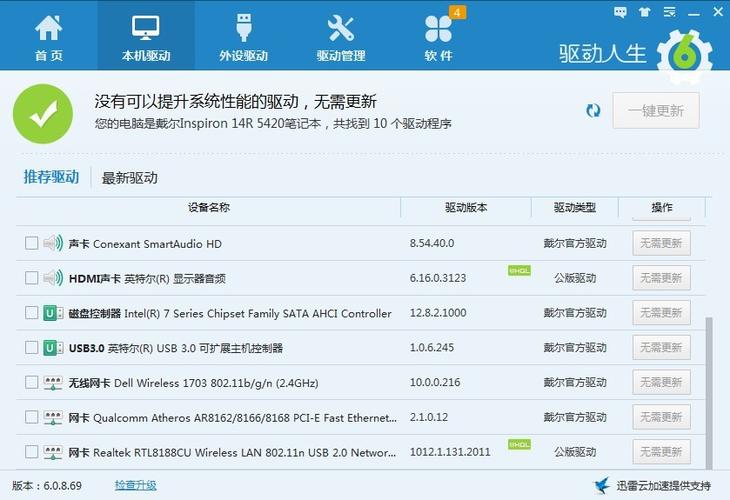Click the 操作 column header
Image resolution: width=730 pixels, height=500 pixels.
[x=662, y=207]
